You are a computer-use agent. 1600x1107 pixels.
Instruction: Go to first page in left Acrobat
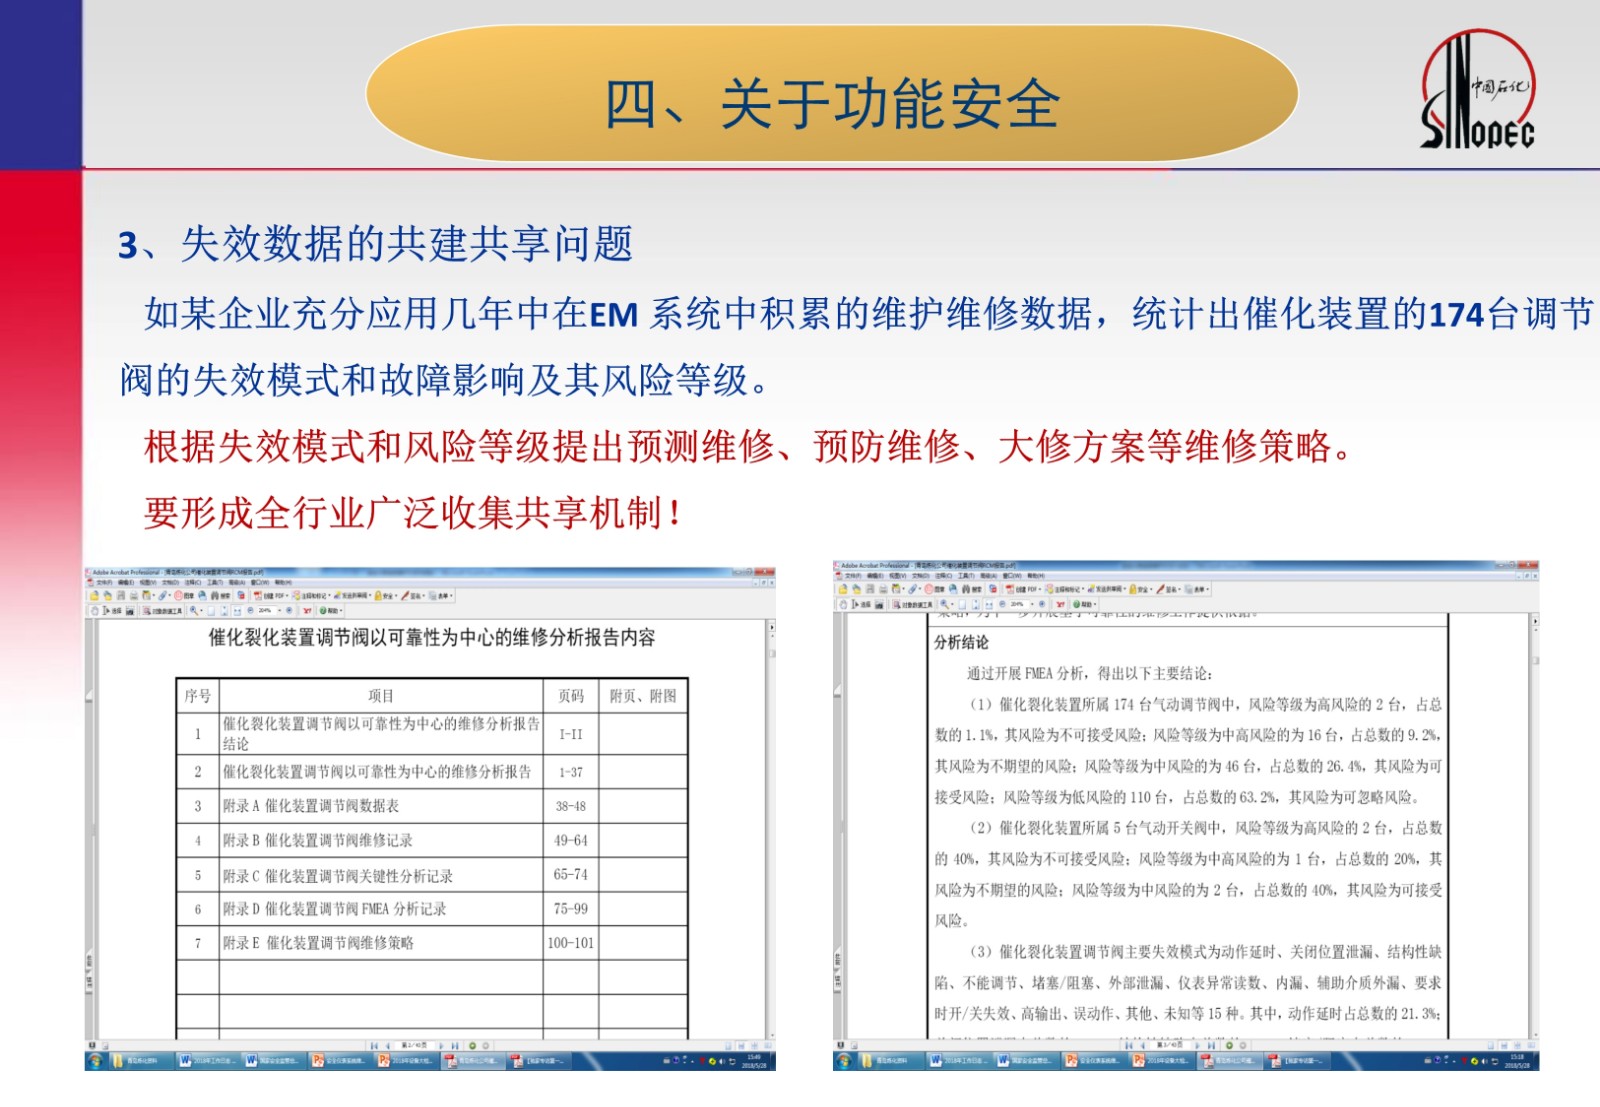tap(374, 1046)
